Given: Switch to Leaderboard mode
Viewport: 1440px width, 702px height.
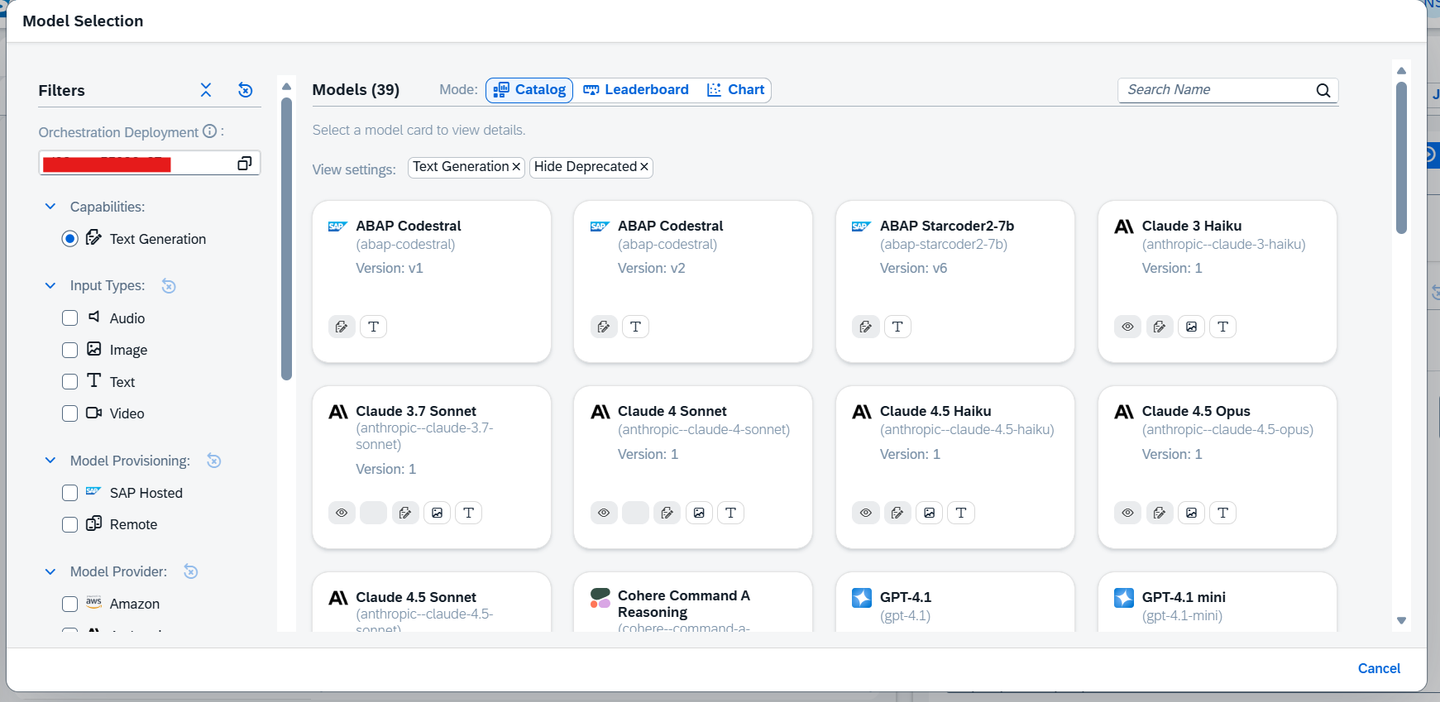Looking at the screenshot, I should 636,90.
